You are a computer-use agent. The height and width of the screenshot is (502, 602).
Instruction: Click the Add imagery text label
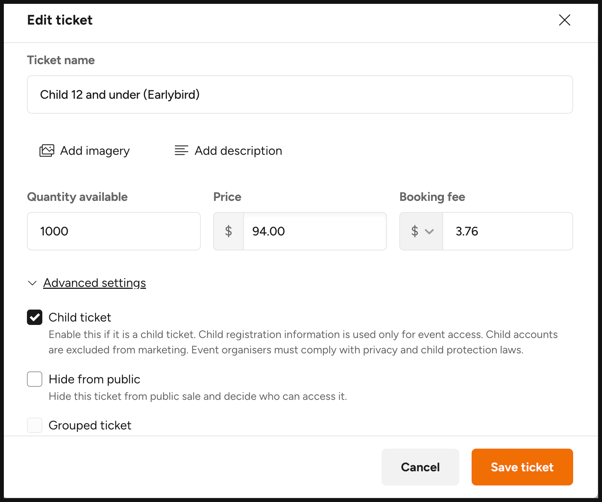pyautogui.click(x=95, y=151)
